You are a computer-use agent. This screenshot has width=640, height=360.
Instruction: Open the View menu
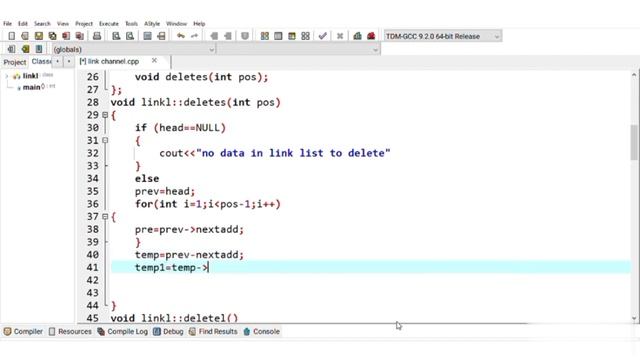63,24
